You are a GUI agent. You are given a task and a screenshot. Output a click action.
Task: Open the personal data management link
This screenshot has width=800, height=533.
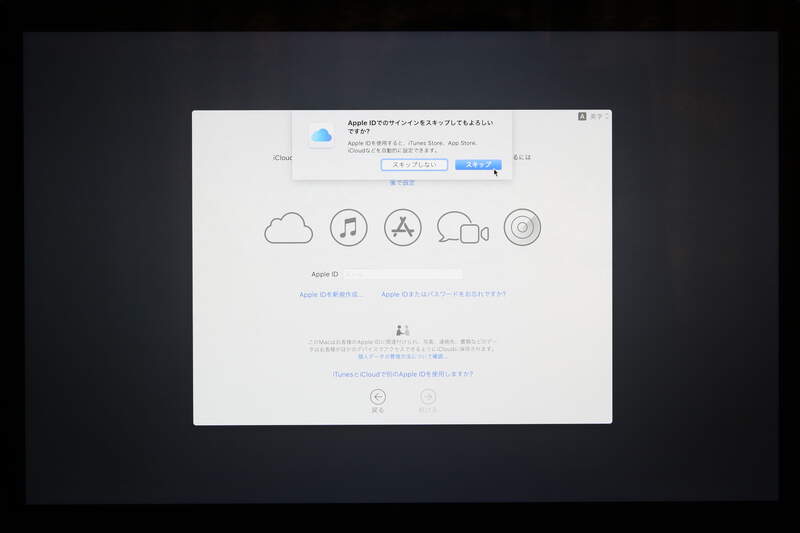(403, 357)
